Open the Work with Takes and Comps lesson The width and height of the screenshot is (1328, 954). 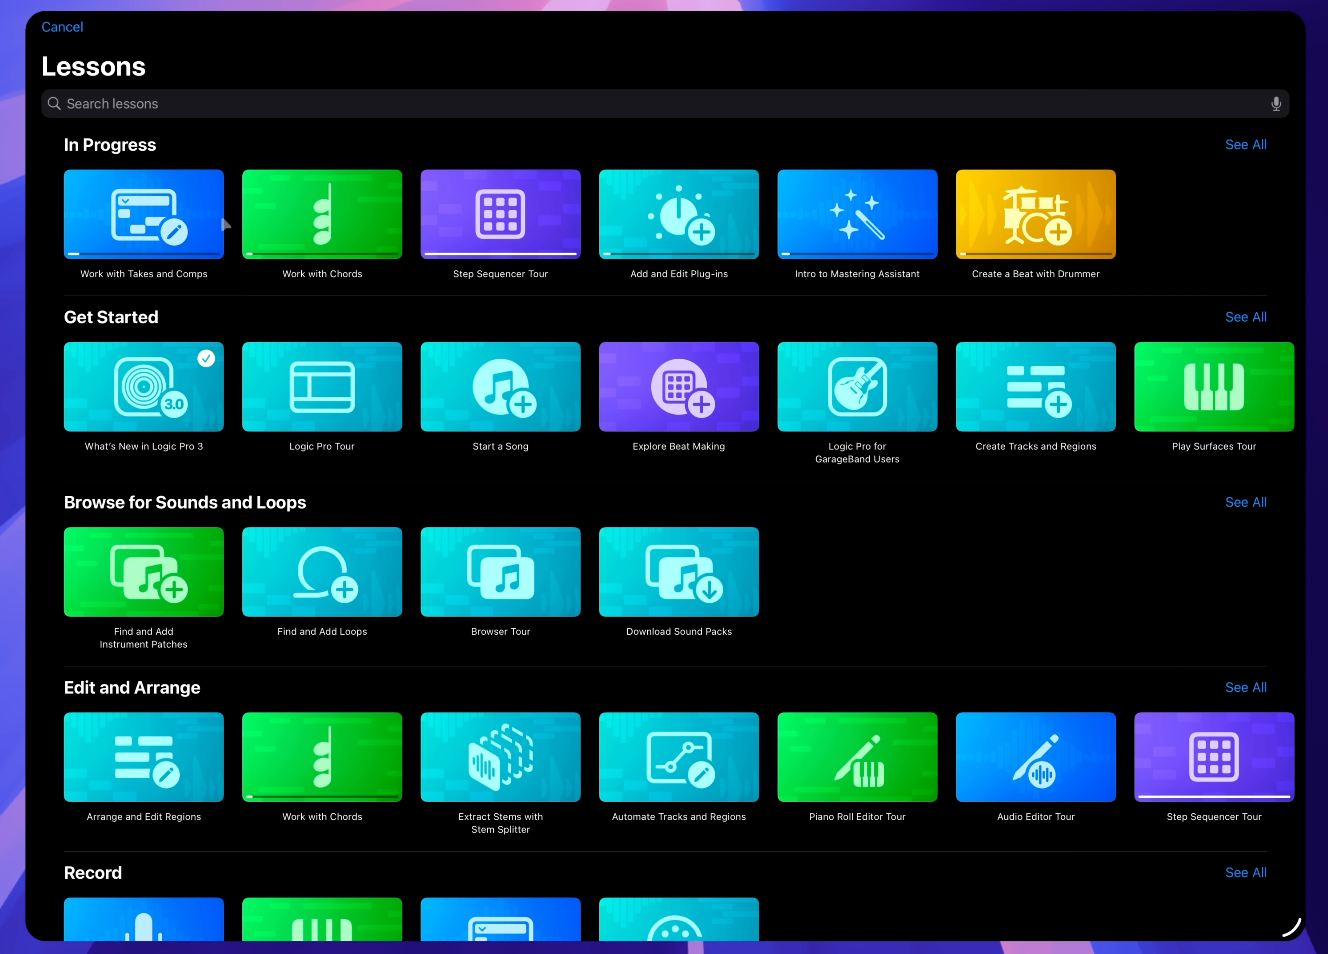coord(144,214)
